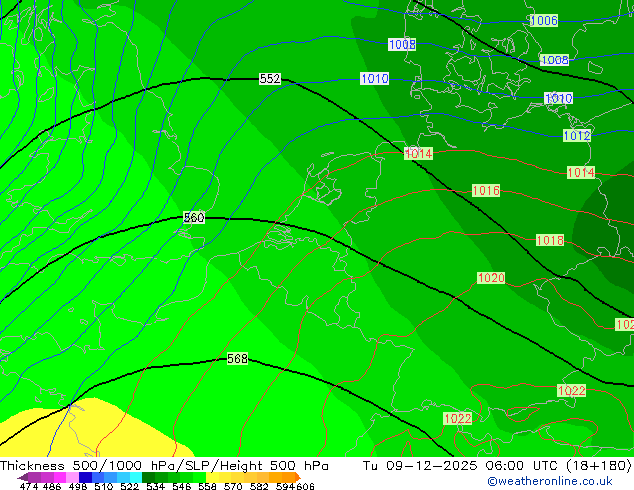
Task: Click the 474 legend value
Action: pos(29,486)
